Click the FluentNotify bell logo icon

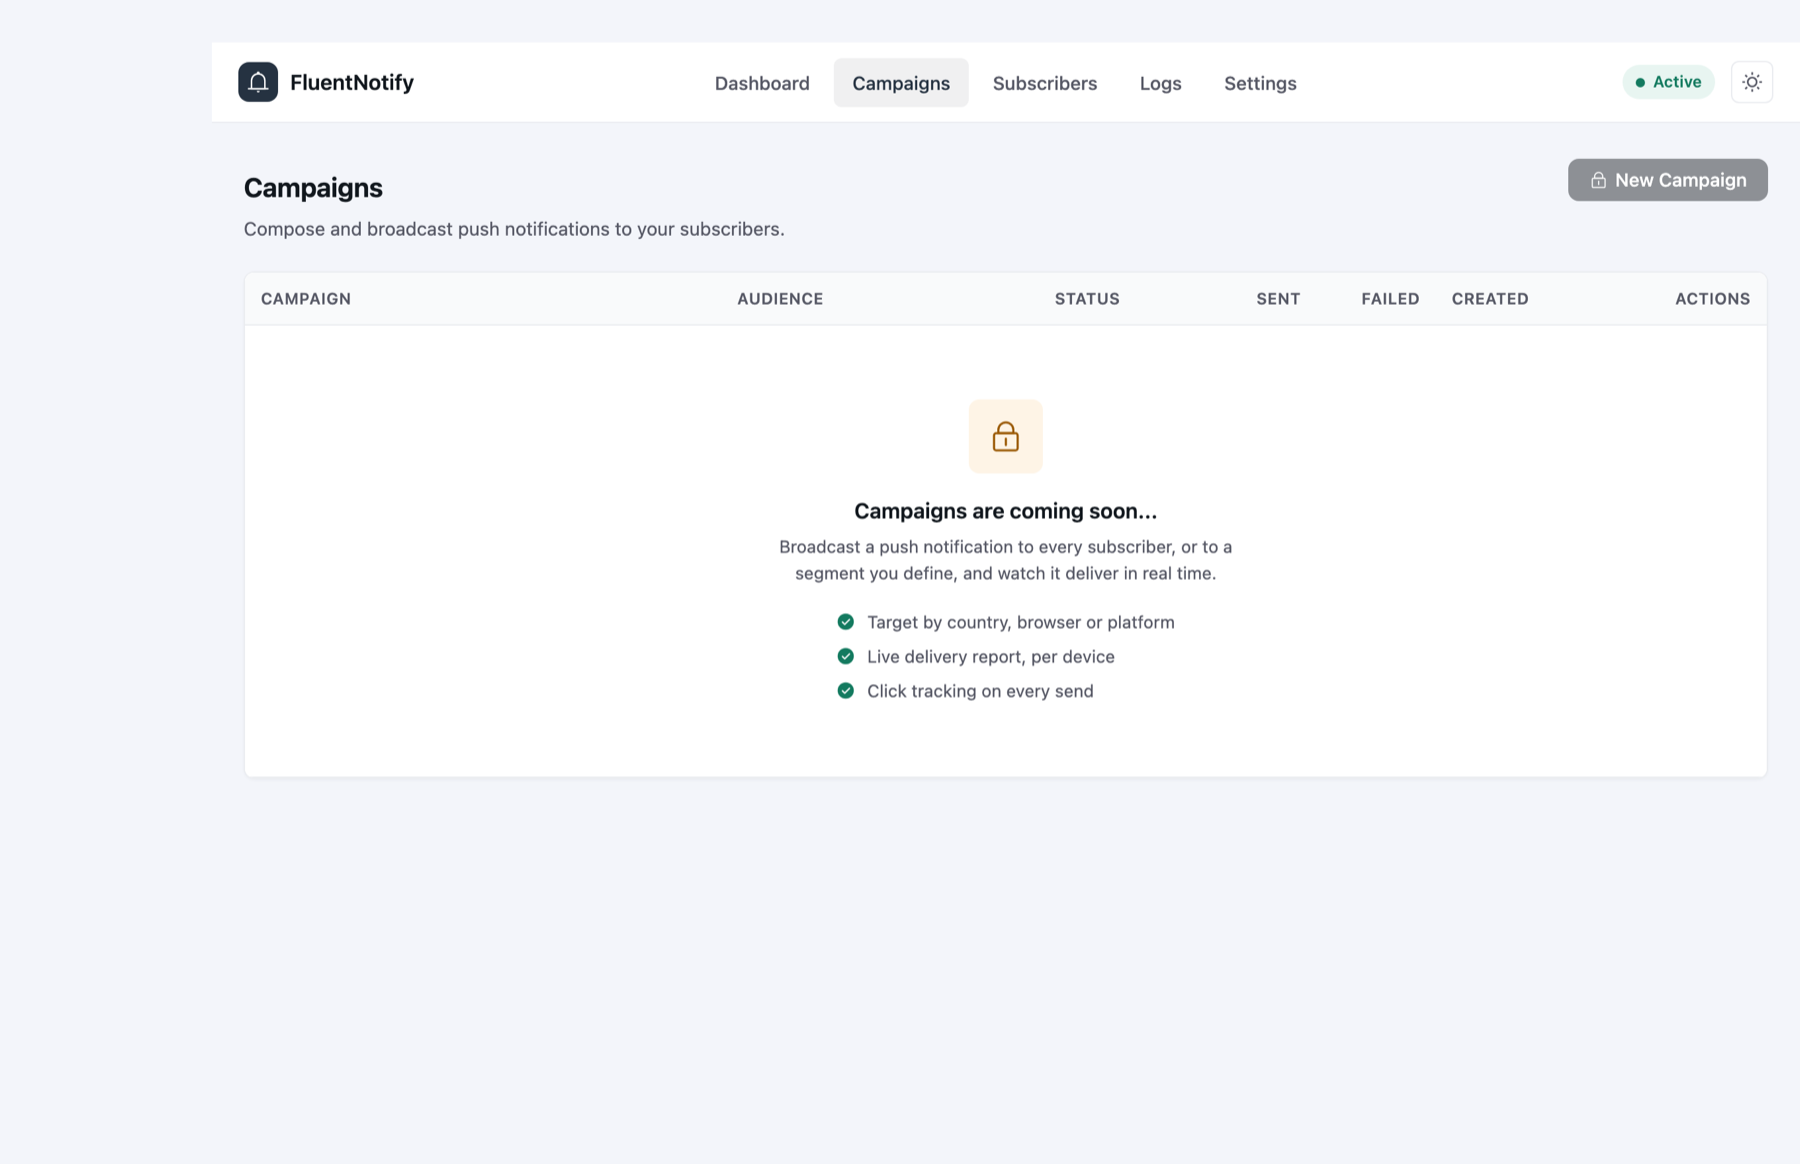coord(258,82)
